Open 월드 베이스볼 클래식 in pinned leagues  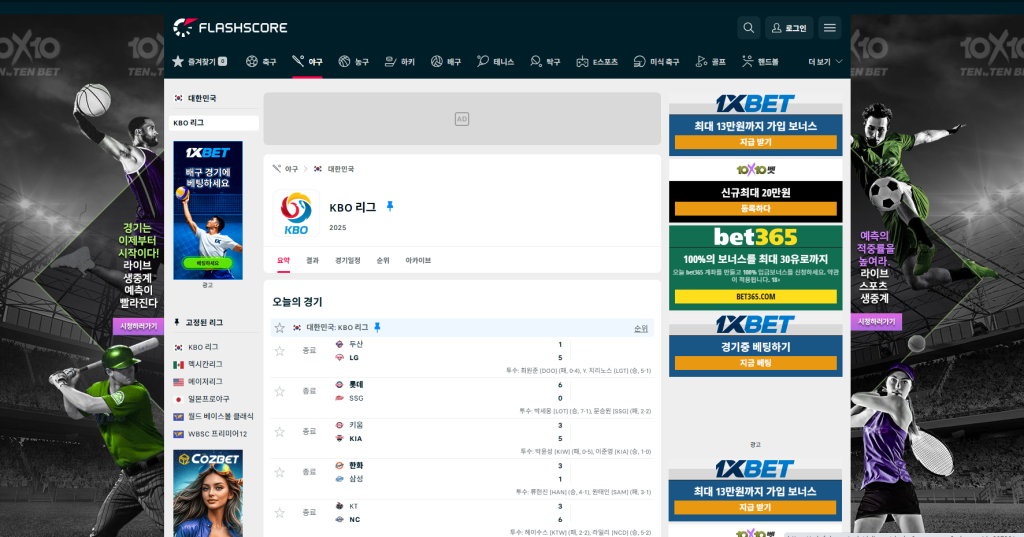[220, 416]
